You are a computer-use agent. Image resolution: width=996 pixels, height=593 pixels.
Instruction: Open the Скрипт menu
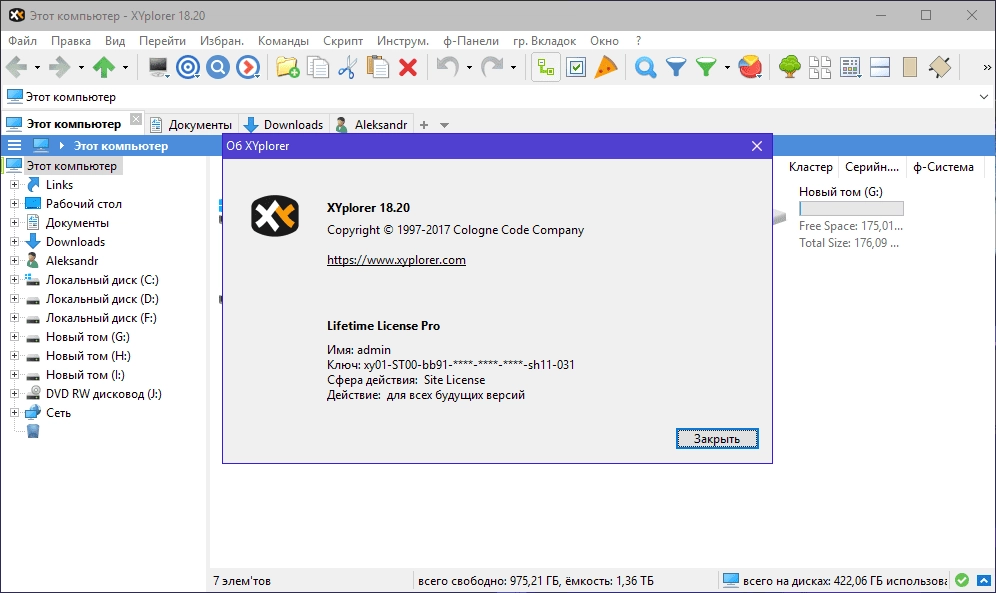(x=343, y=41)
